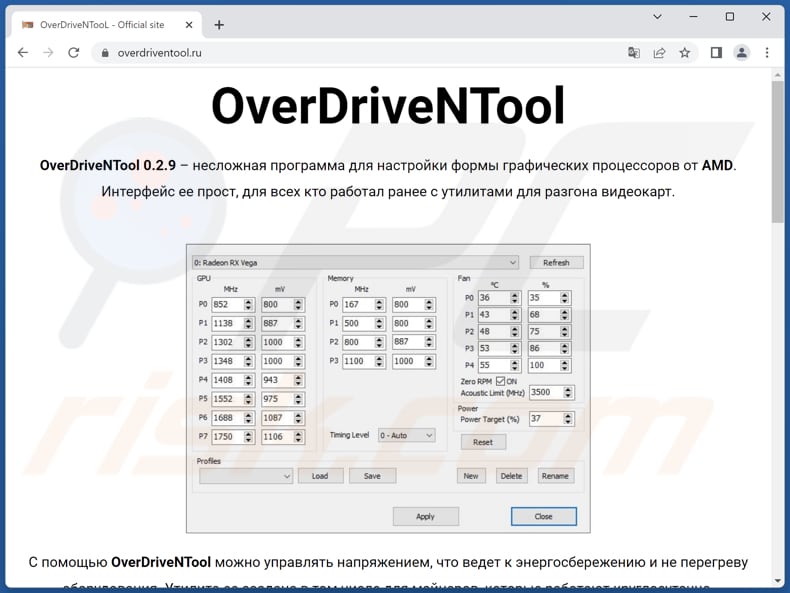Screen dimensions: 790x593
Task: Reload the page with the refresh icon
Action: [74, 53]
